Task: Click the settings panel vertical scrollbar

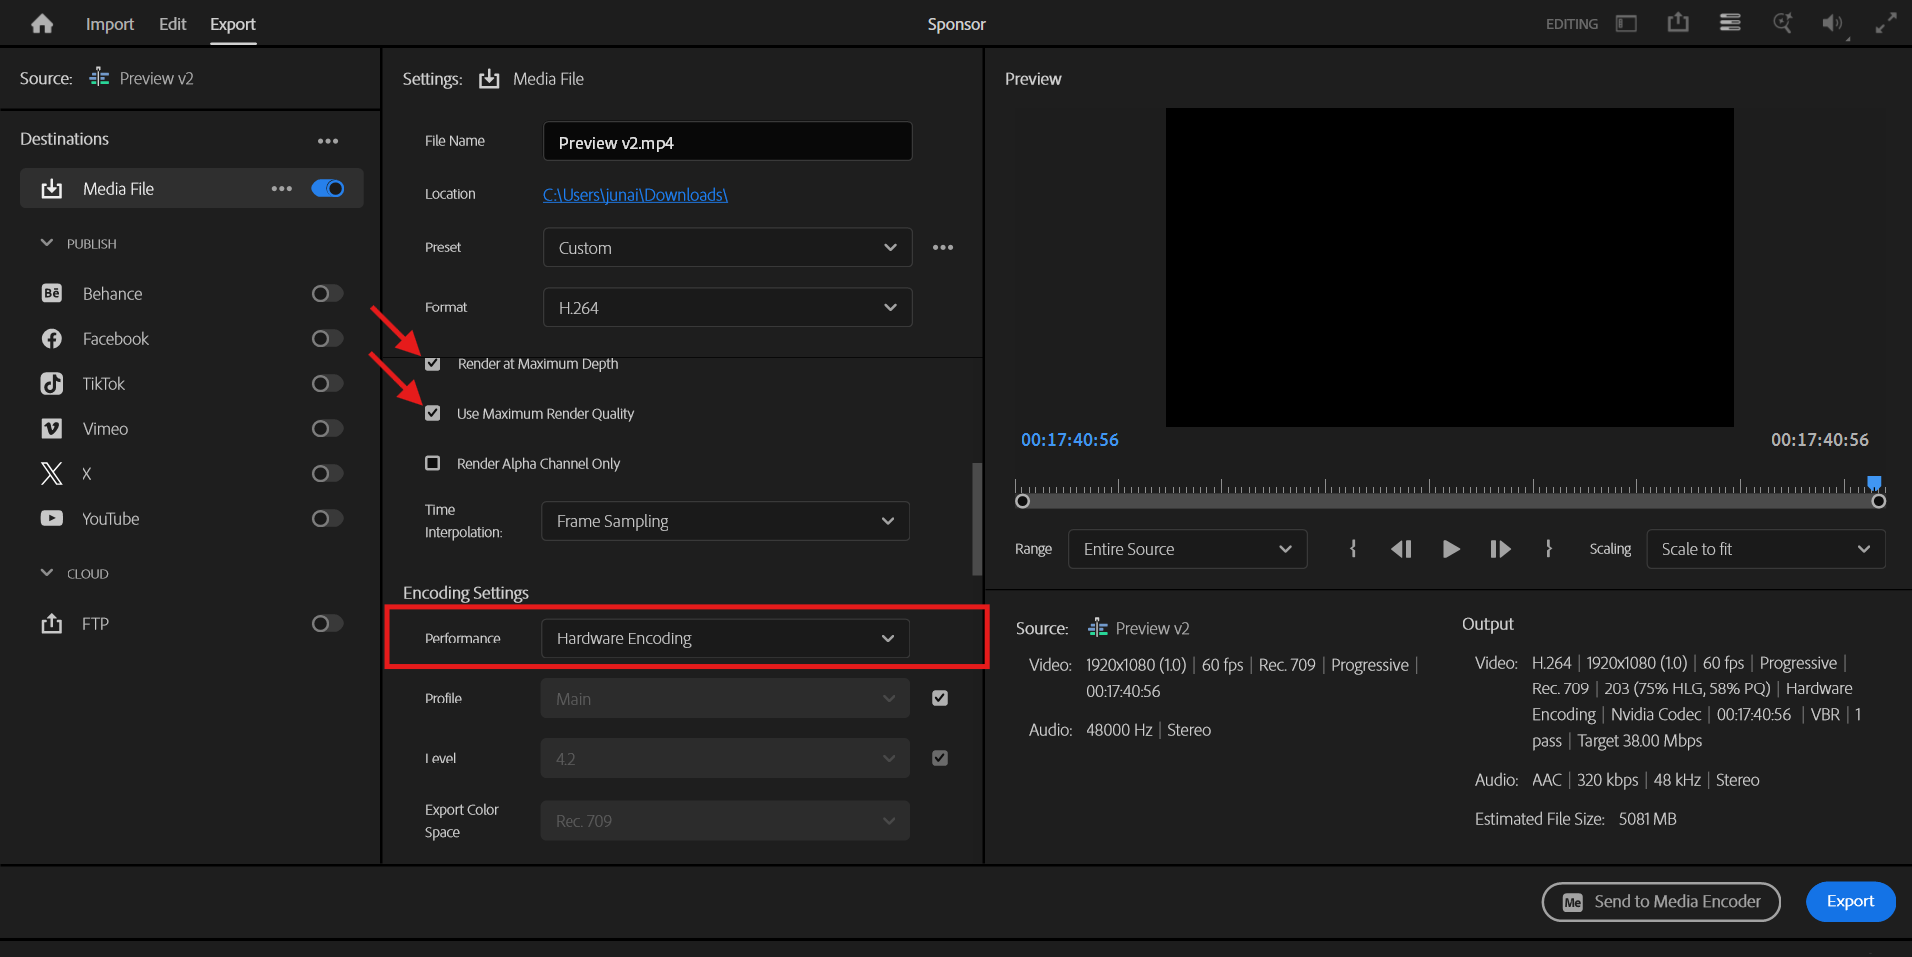Action: [x=977, y=518]
